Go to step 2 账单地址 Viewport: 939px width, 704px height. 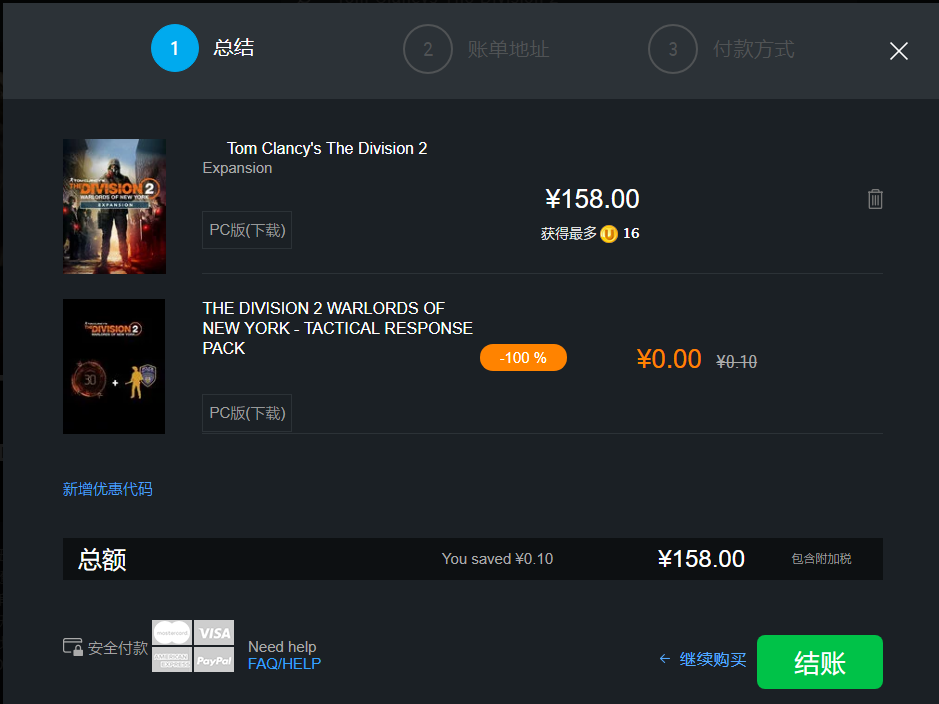pos(477,49)
